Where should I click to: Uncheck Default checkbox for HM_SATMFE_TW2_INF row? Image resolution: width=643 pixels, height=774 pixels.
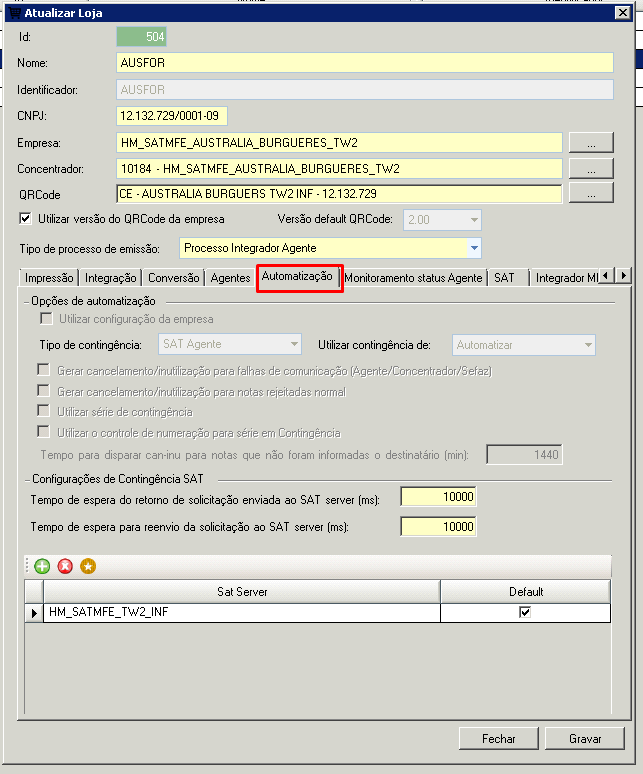coord(525,612)
